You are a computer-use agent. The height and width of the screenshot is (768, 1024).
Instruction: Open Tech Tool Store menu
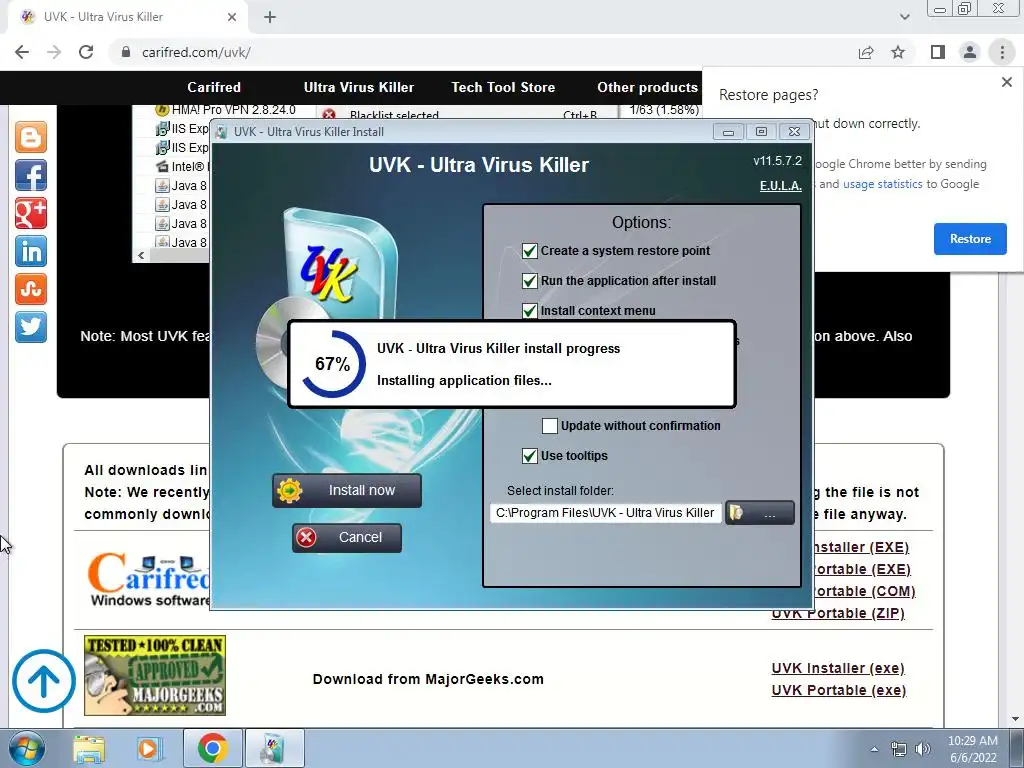(x=503, y=88)
